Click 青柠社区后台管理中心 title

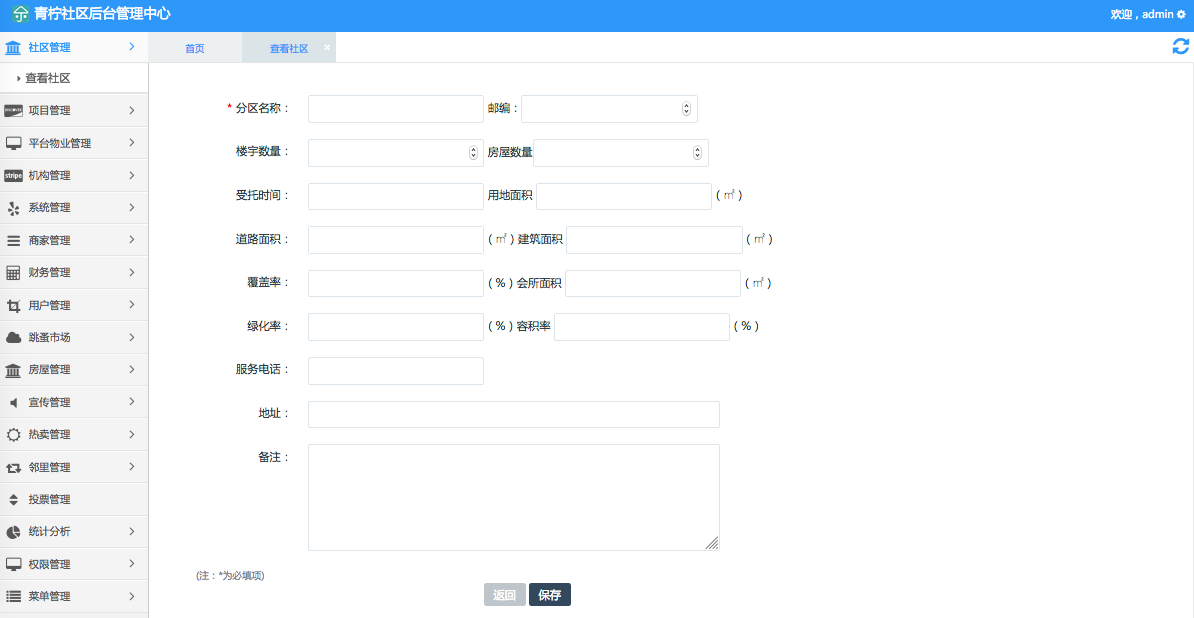point(102,14)
